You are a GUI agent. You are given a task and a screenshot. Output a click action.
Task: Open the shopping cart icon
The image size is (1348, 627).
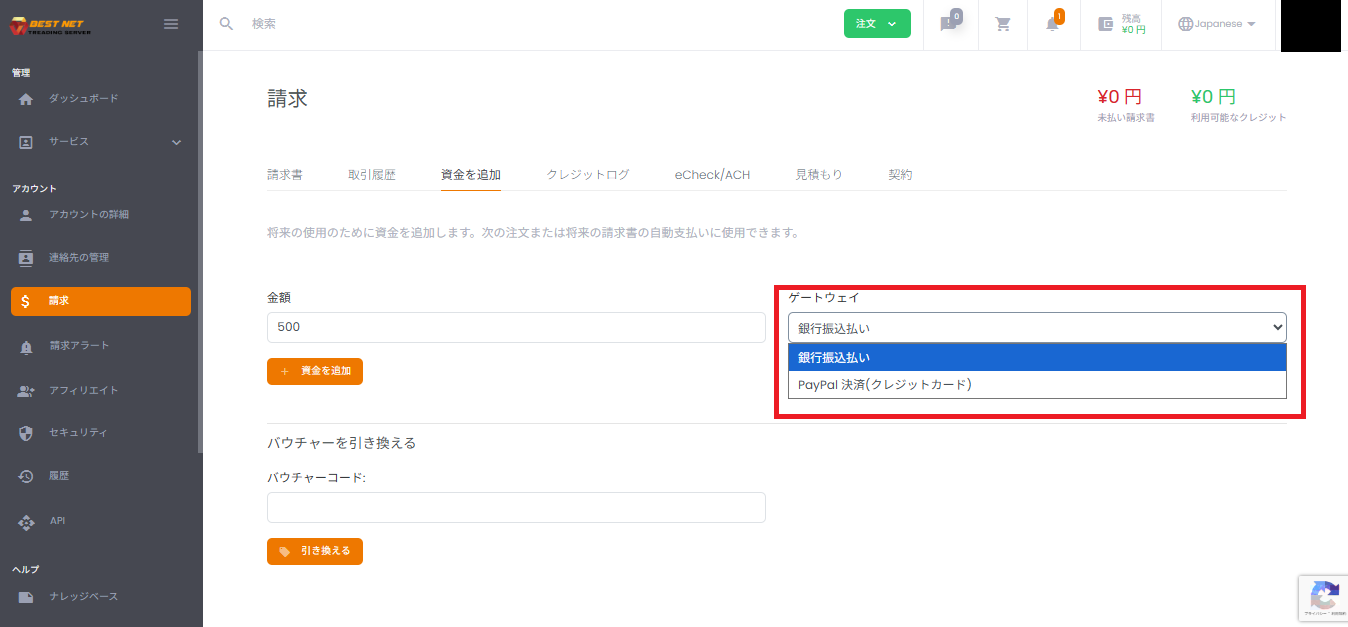point(1002,24)
